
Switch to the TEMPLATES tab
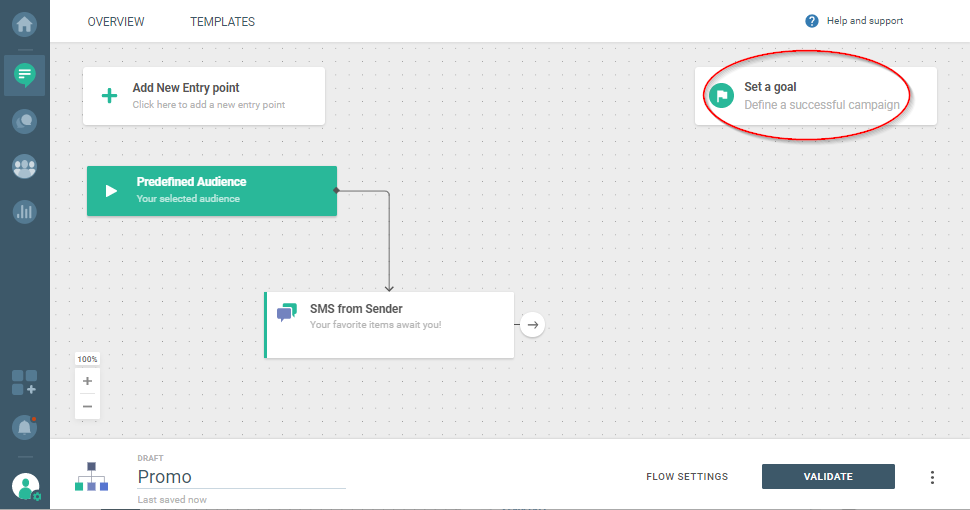(x=222, y=22)
